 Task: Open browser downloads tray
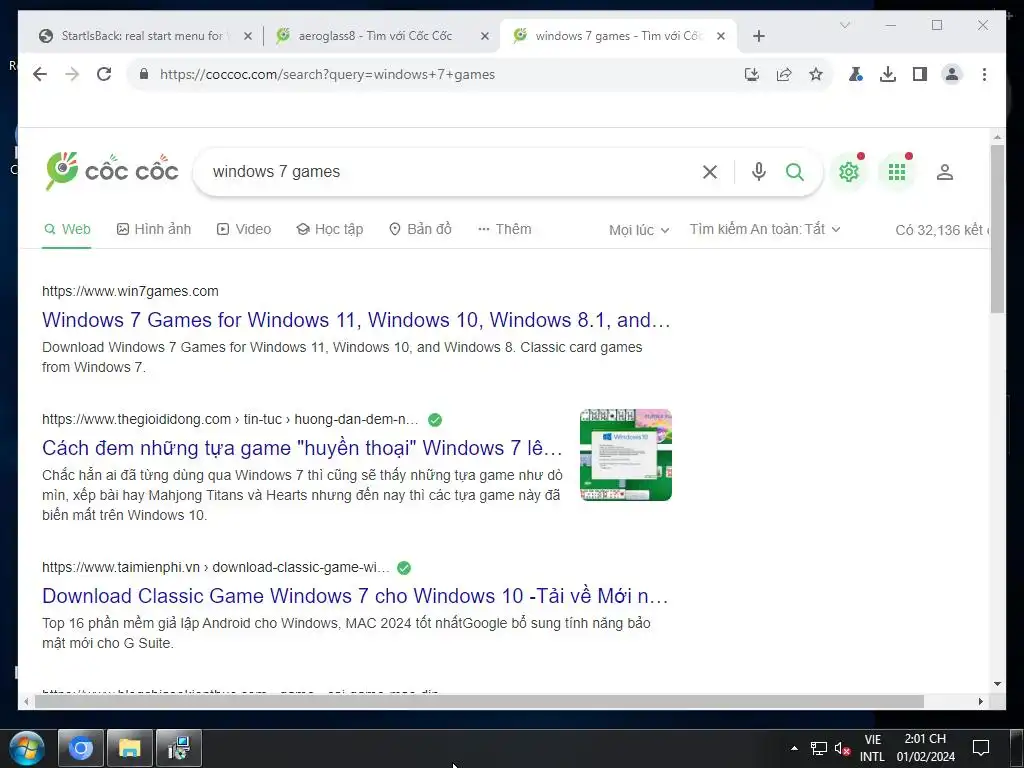[x=888, y=74]
